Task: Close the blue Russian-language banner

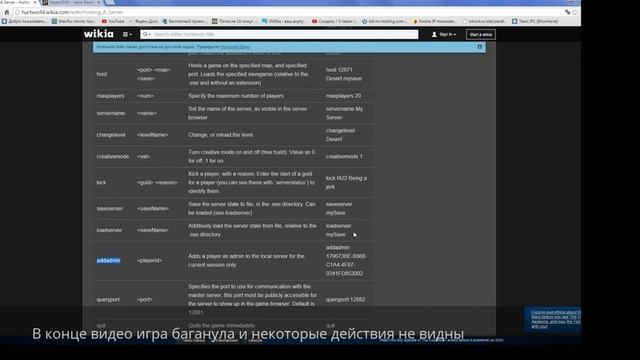Action: tap(480, 47)
